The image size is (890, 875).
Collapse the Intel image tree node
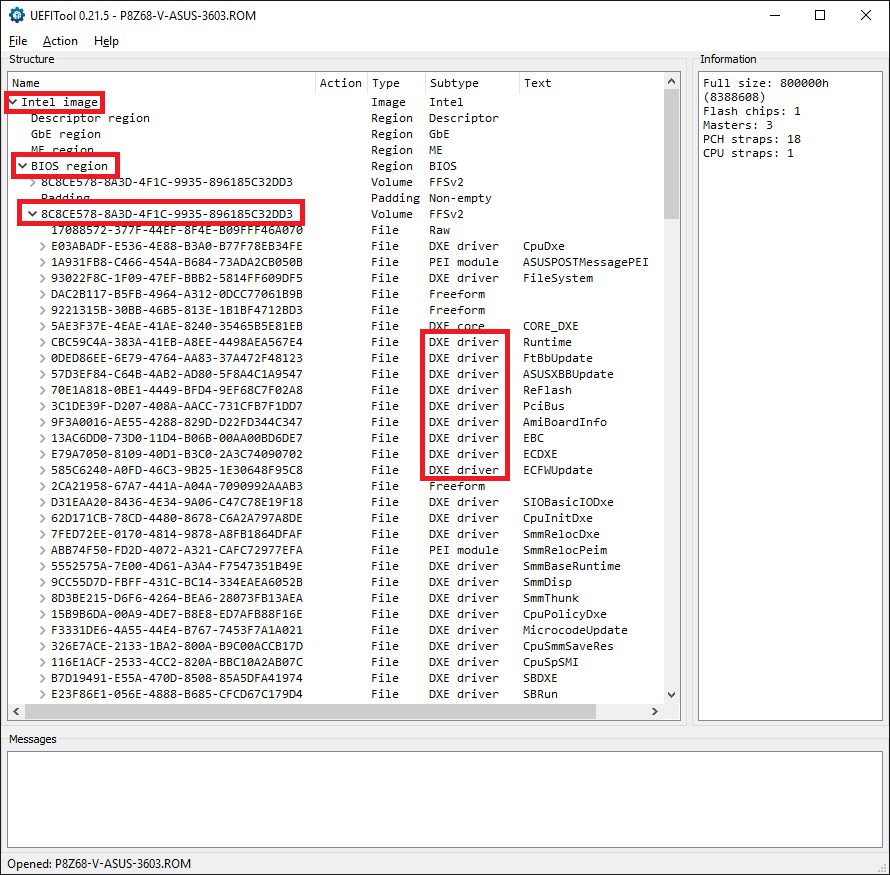pos(13,102)
